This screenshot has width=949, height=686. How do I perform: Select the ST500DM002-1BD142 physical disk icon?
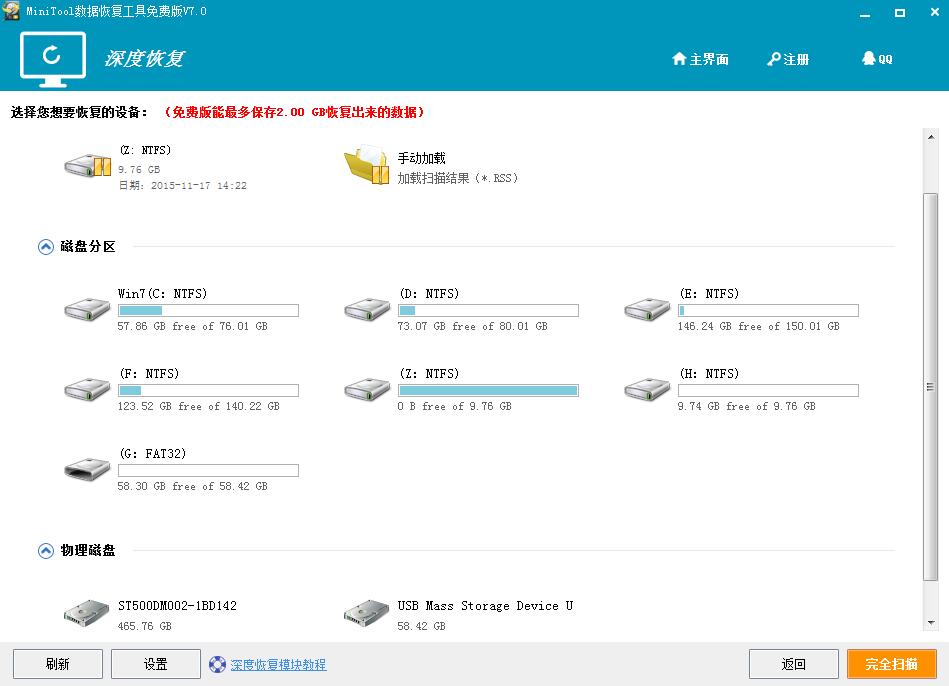[x=87, y=613]
